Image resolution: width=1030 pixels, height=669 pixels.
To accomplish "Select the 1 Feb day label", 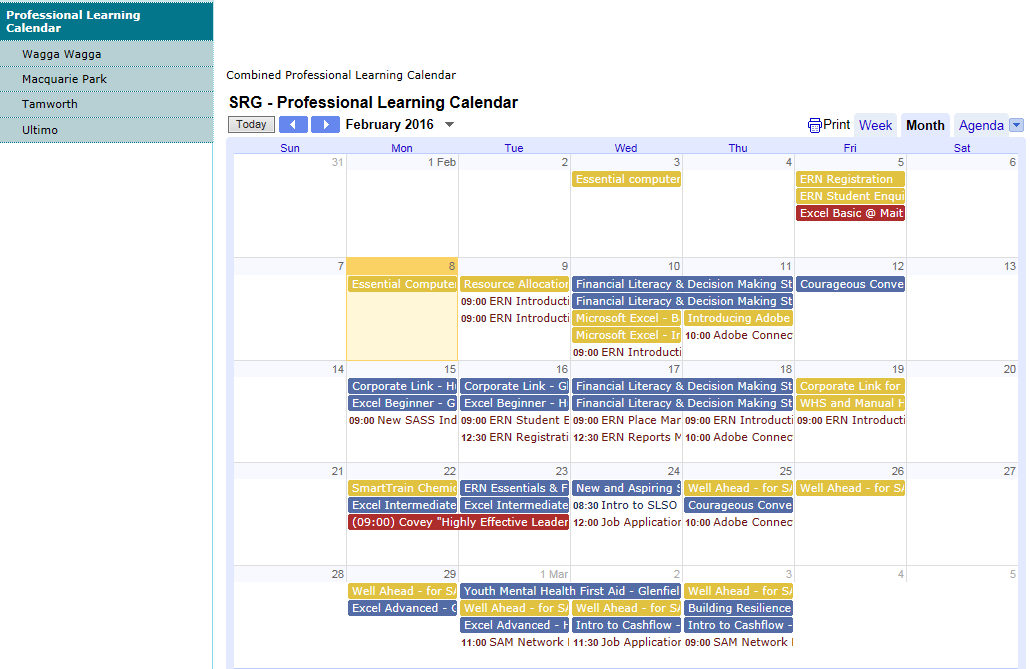I will (x=441, y=162).
